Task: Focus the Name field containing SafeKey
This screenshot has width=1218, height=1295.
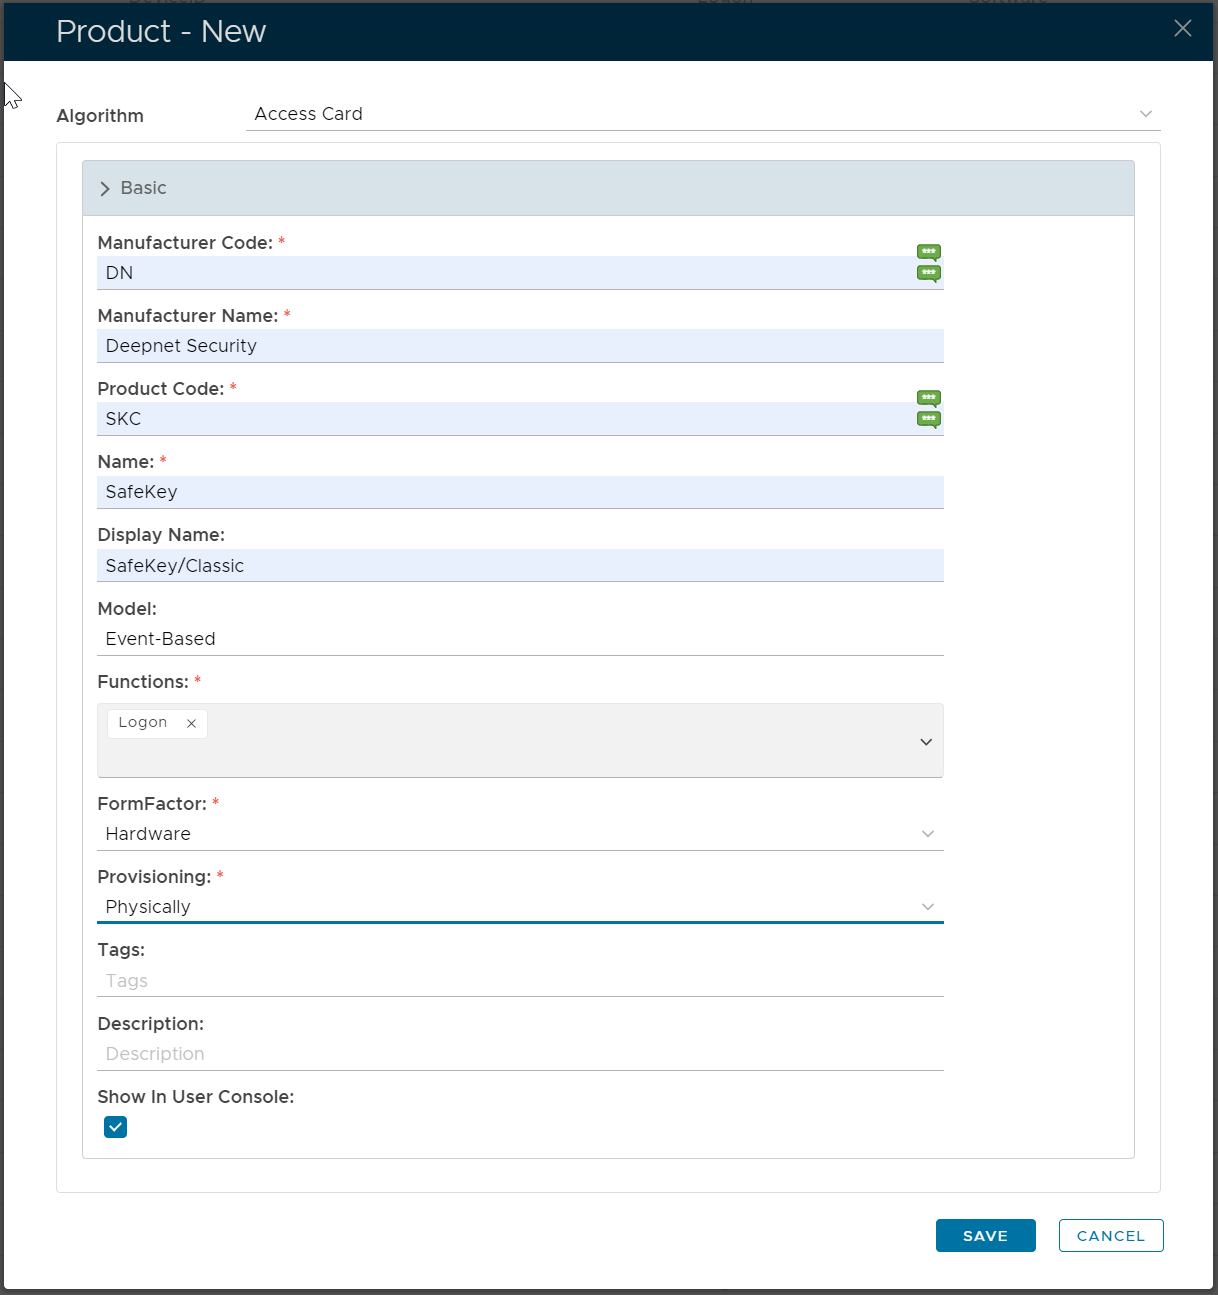Action: [x=520, y=492]
